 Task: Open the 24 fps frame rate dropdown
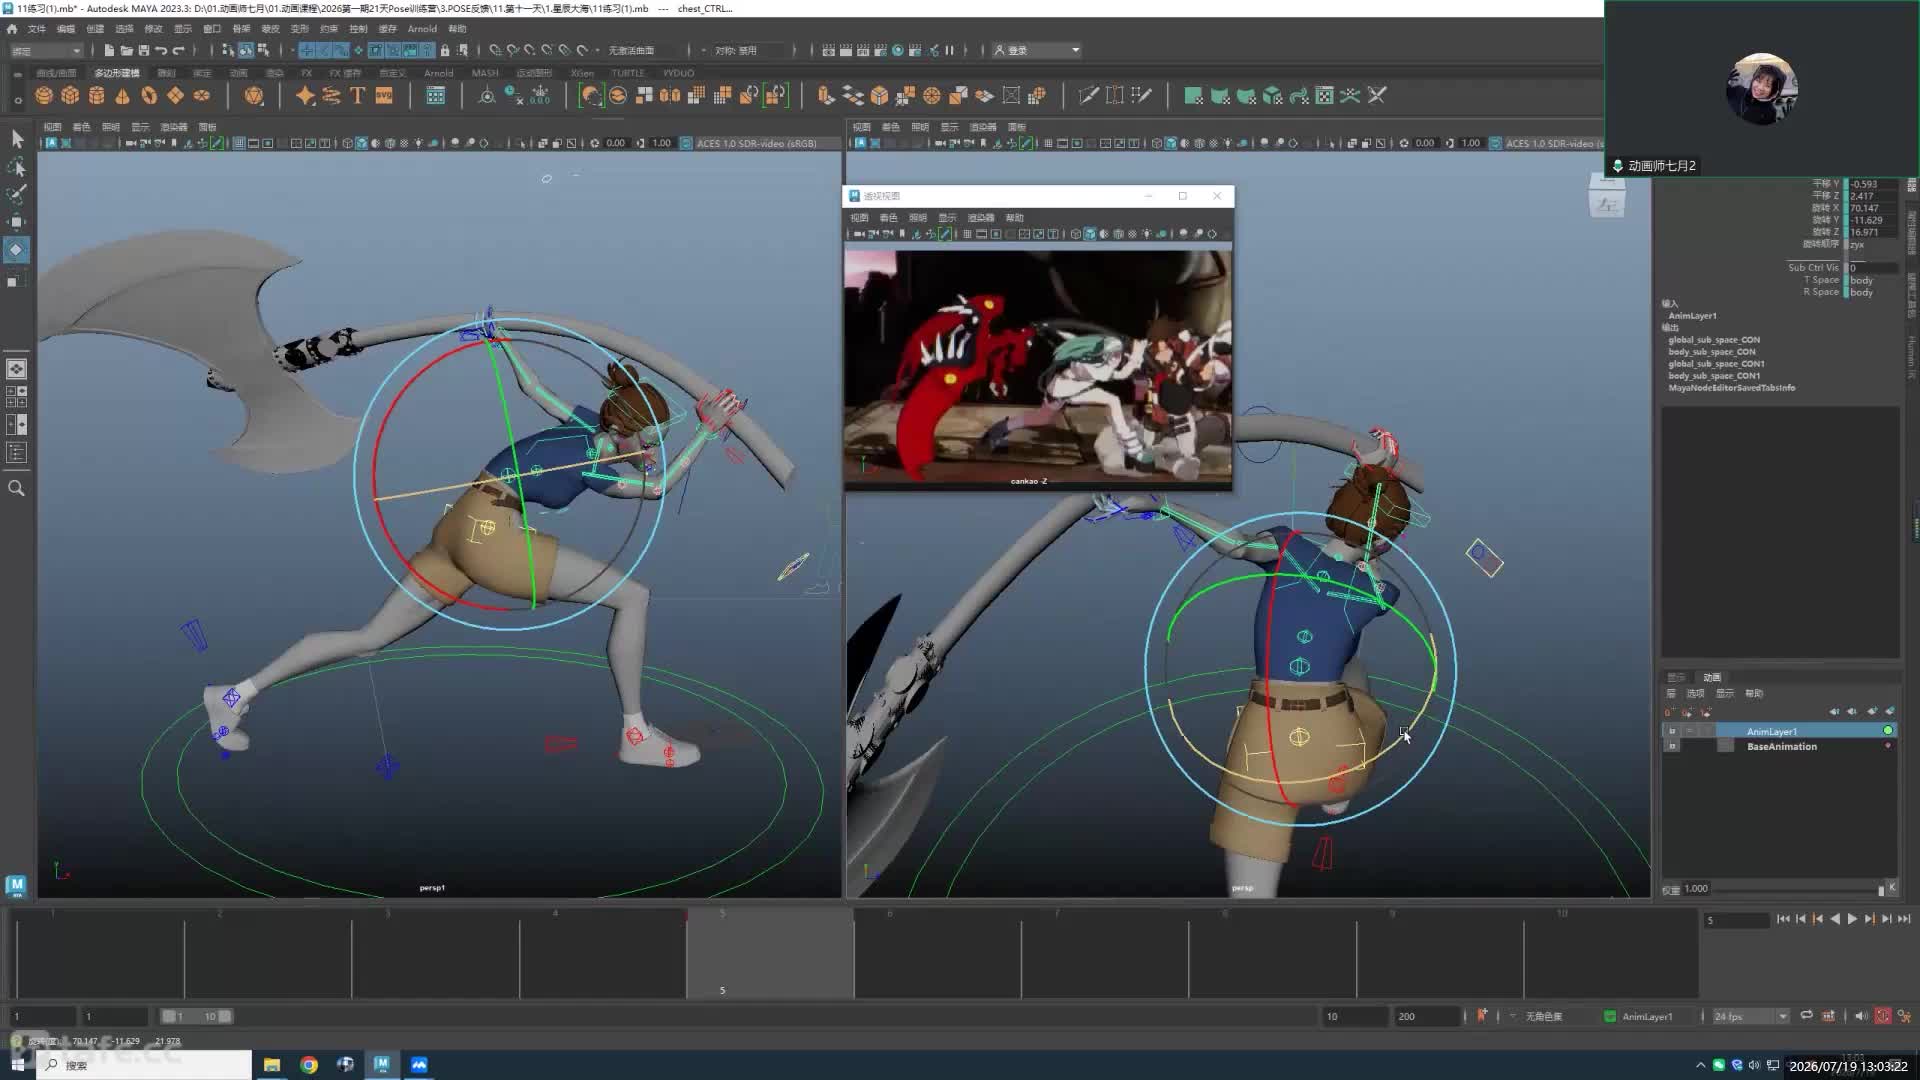click(1750, 1016)
